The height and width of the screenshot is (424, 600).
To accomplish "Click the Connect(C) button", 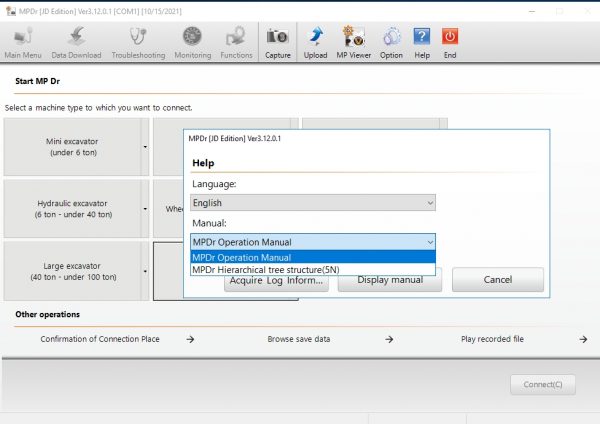I will click(543, 385).
